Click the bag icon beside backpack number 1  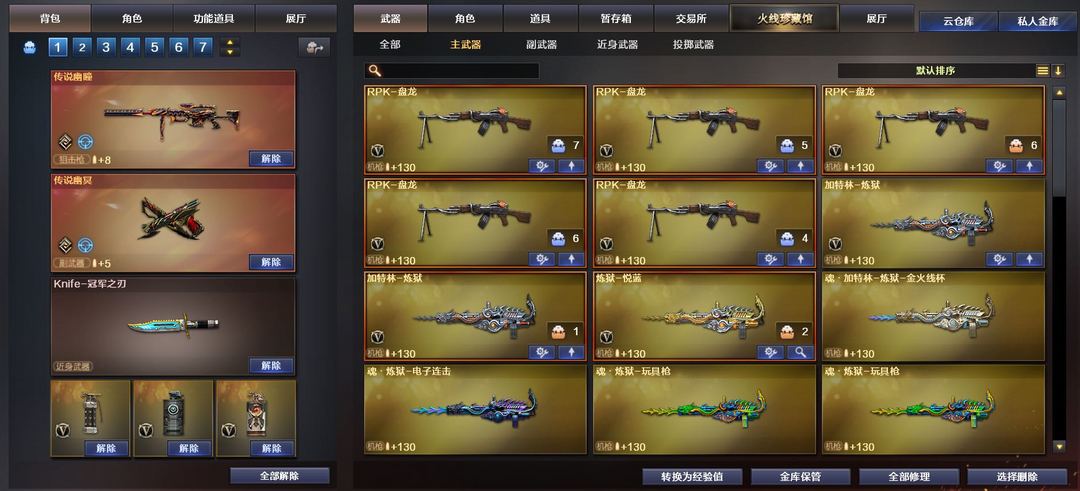(30, 48)
